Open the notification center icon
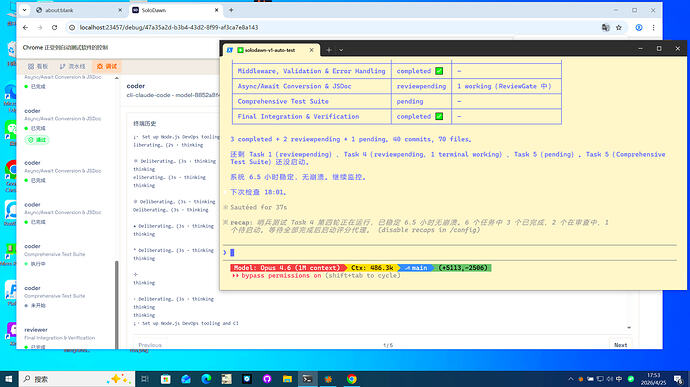 click(679, 379)
